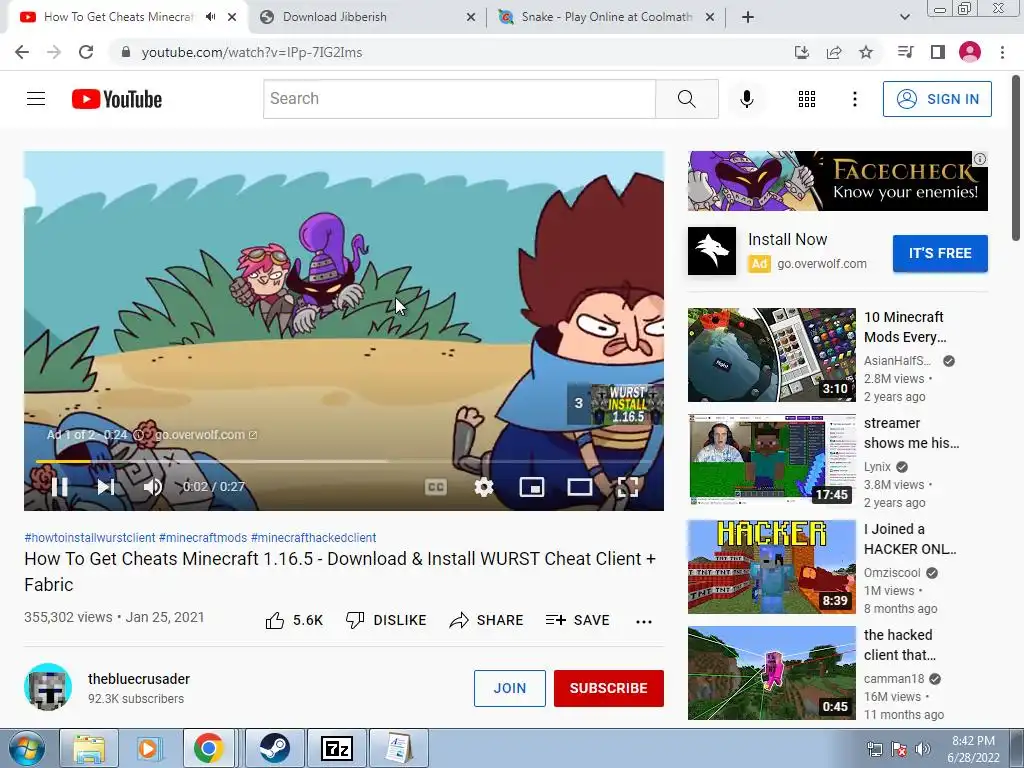Play 10 Minecraft Mods video thumbnail

coord(771,355)
